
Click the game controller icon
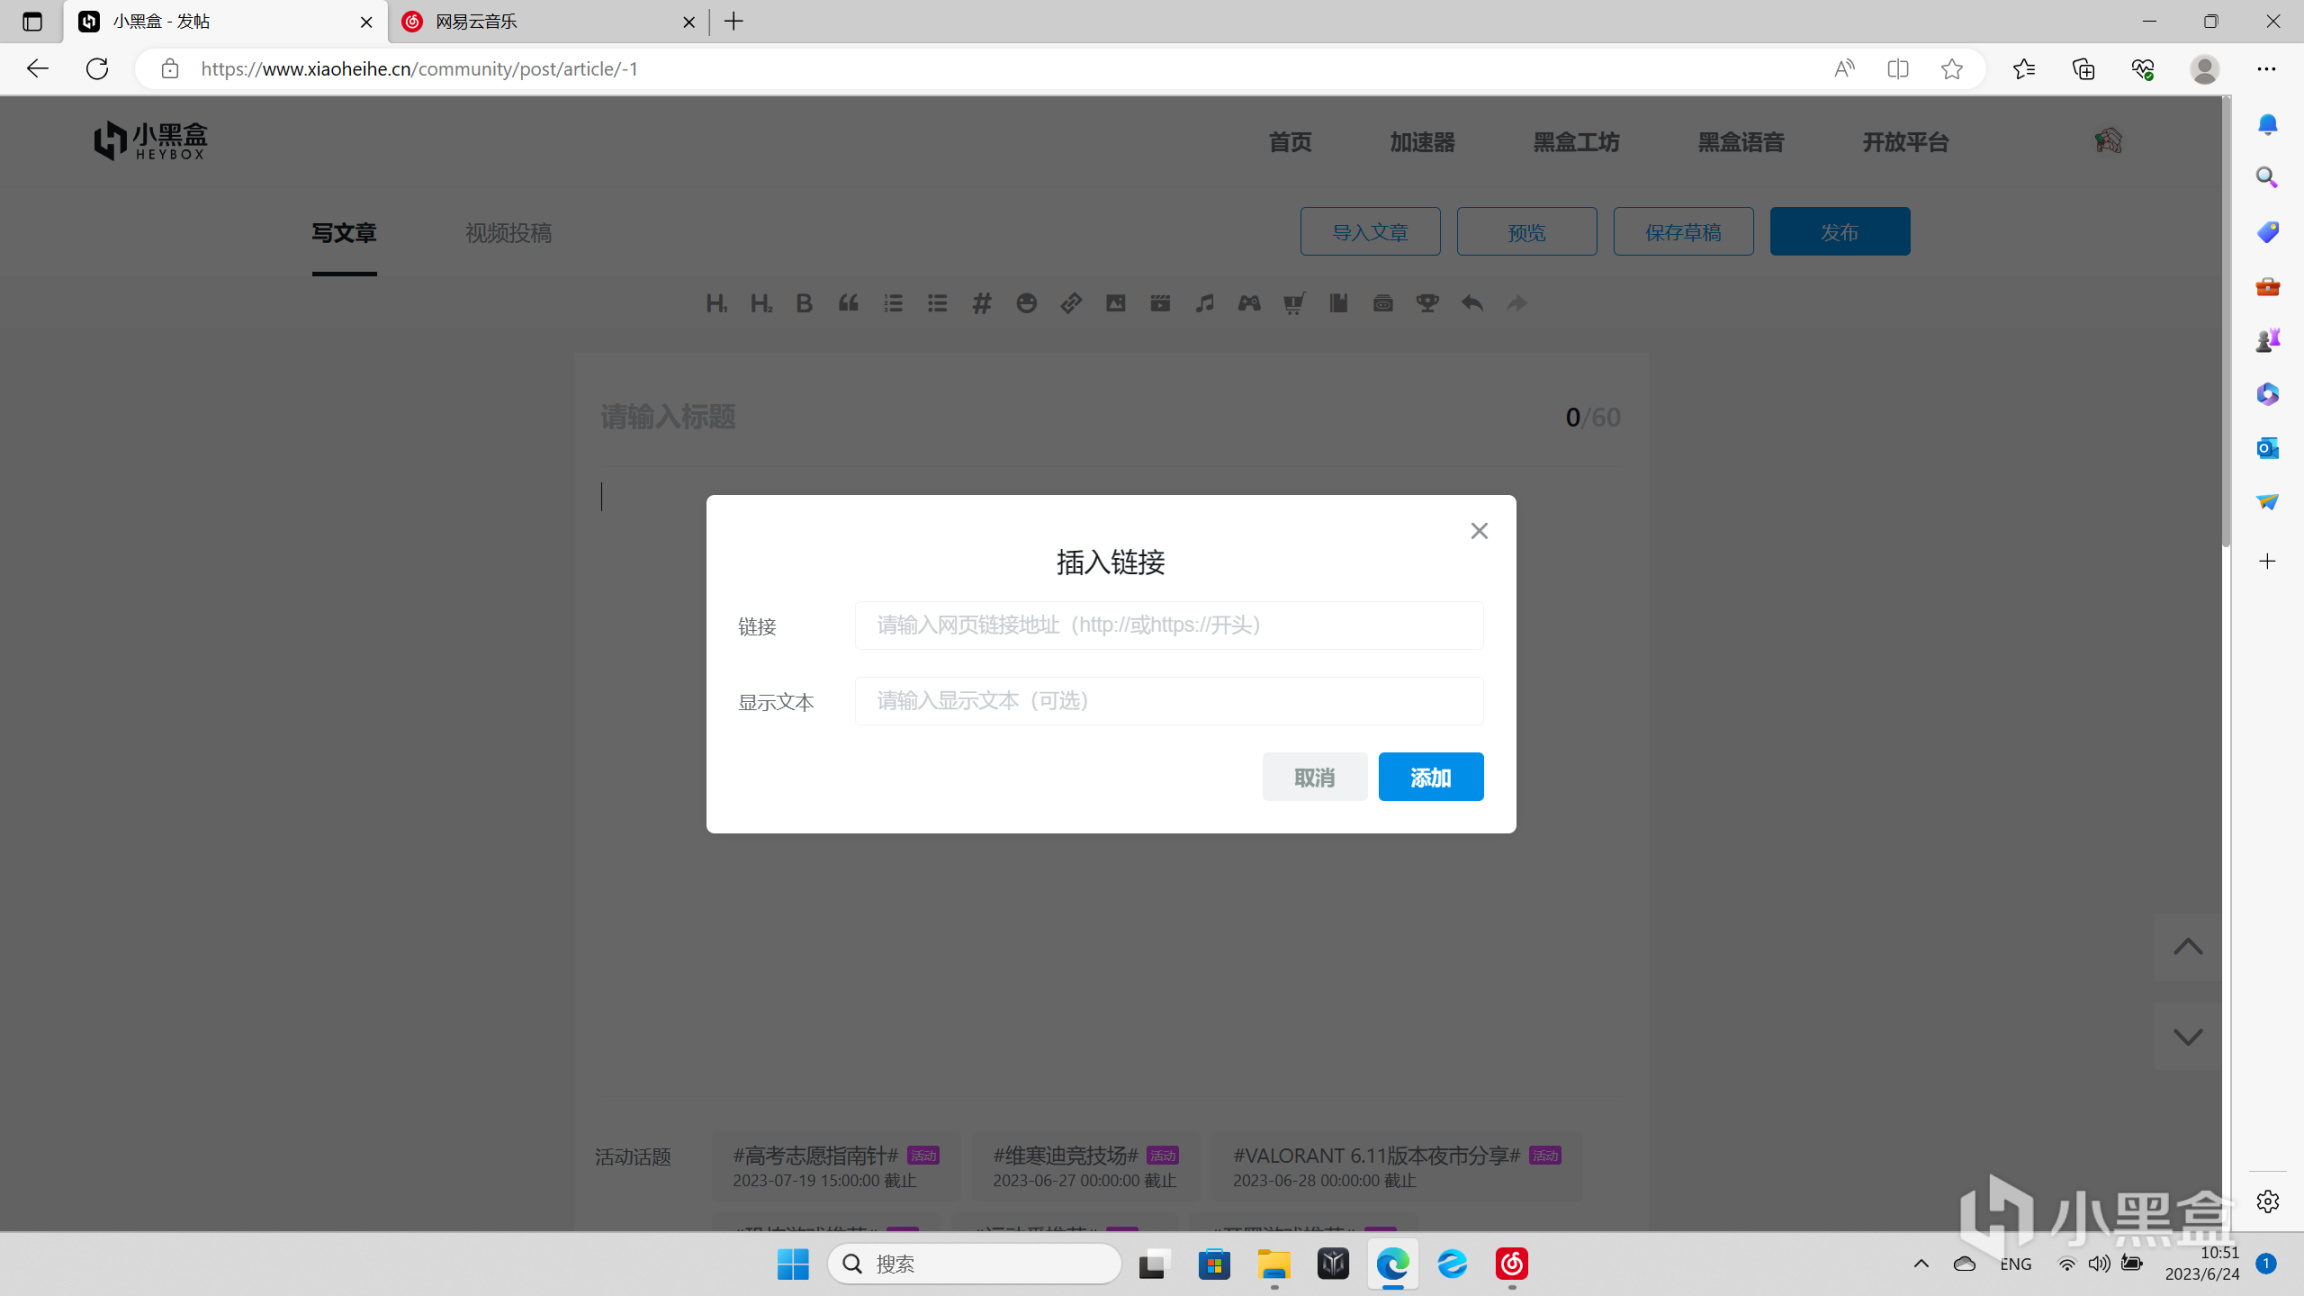coord(1249,303)
